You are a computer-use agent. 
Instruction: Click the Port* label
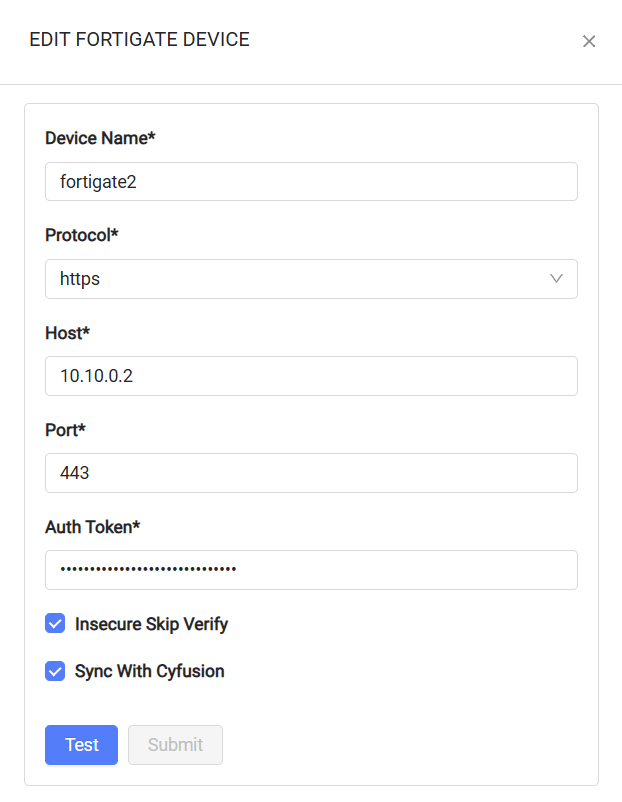click(65, 430)
